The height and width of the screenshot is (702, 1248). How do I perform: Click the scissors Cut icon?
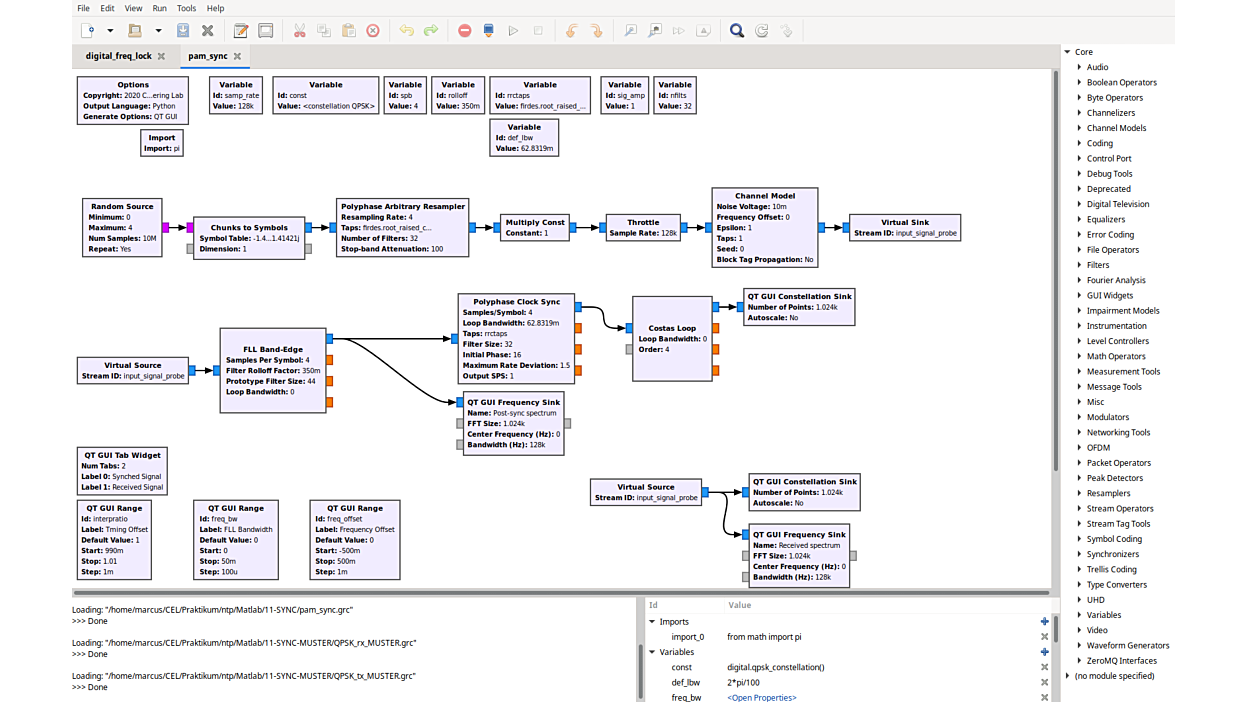coord(299,31)
